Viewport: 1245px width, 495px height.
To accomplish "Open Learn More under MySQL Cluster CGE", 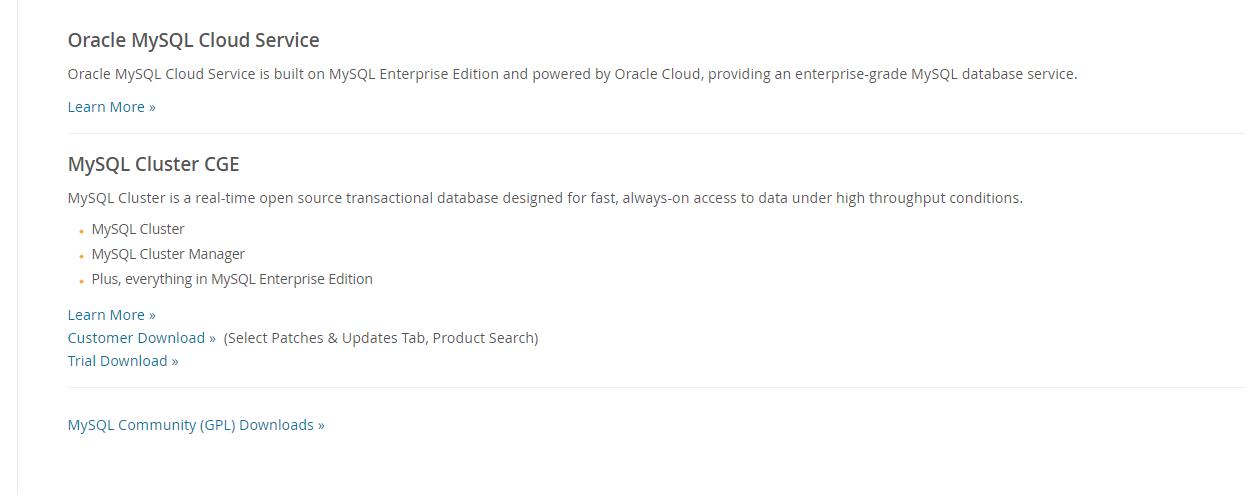I will click(111, 315).
